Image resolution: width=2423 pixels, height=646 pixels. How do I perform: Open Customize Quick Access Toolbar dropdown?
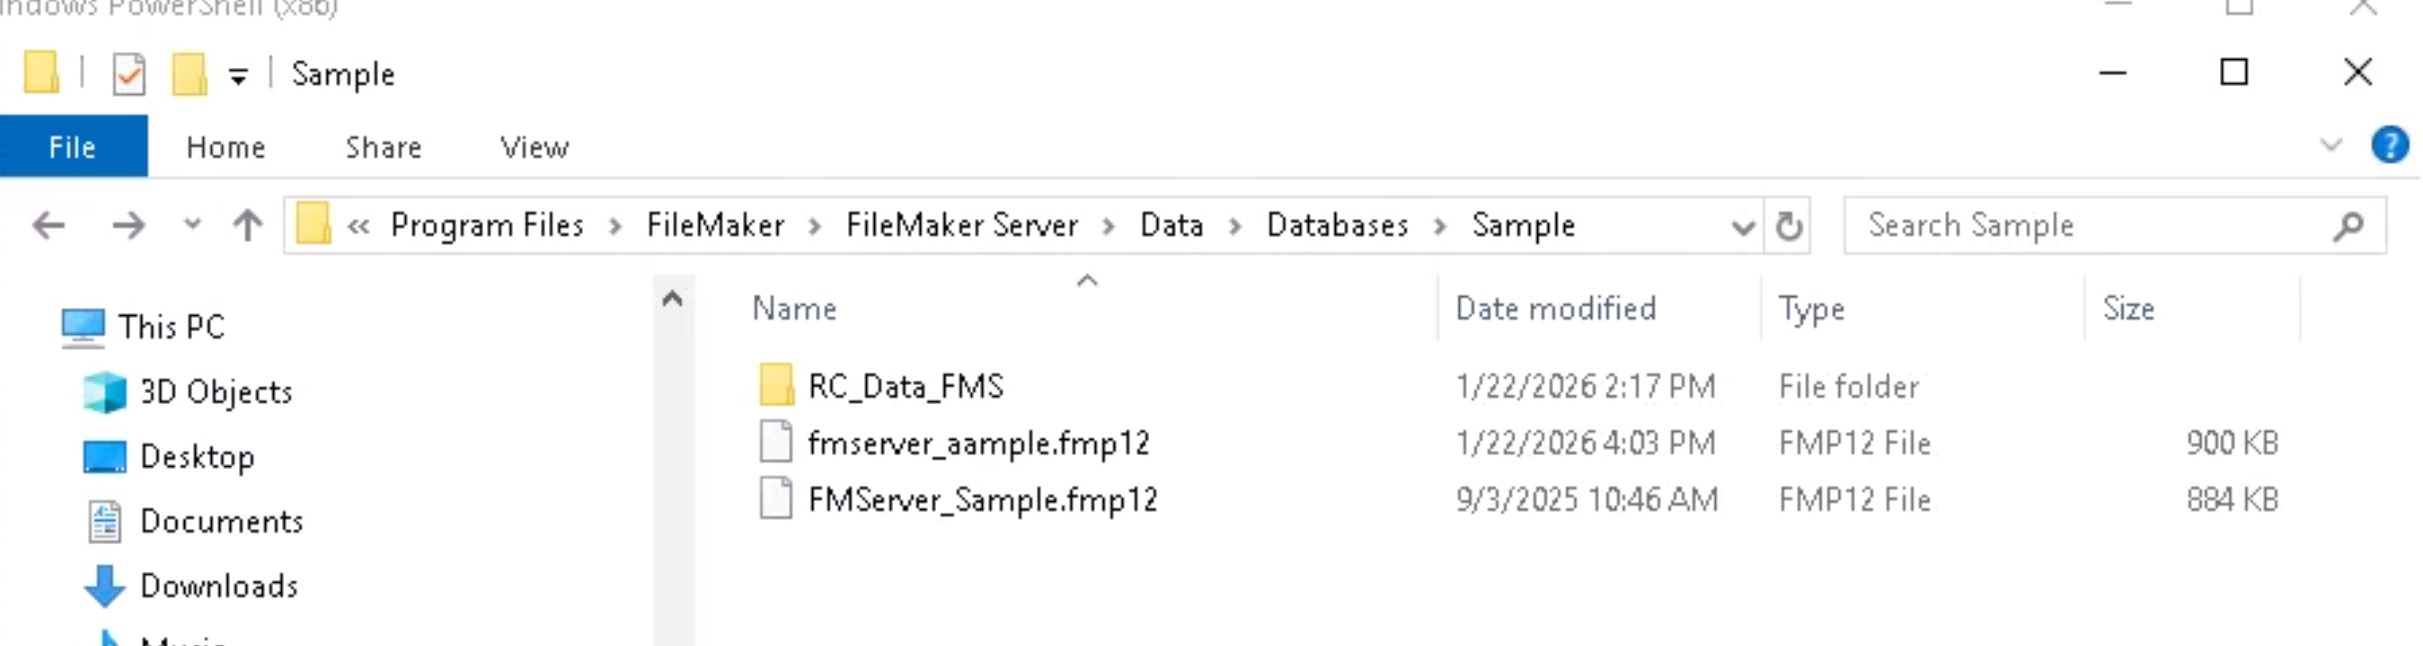click(x=238, y=76)
